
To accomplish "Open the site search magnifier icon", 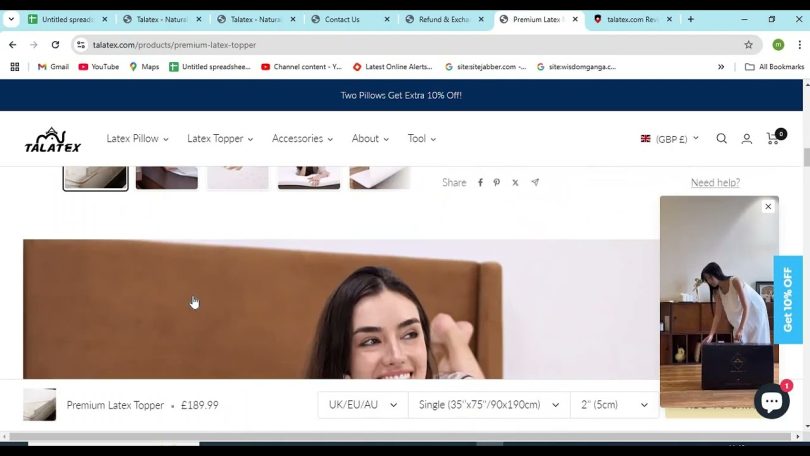I will (x=721, y=139).
